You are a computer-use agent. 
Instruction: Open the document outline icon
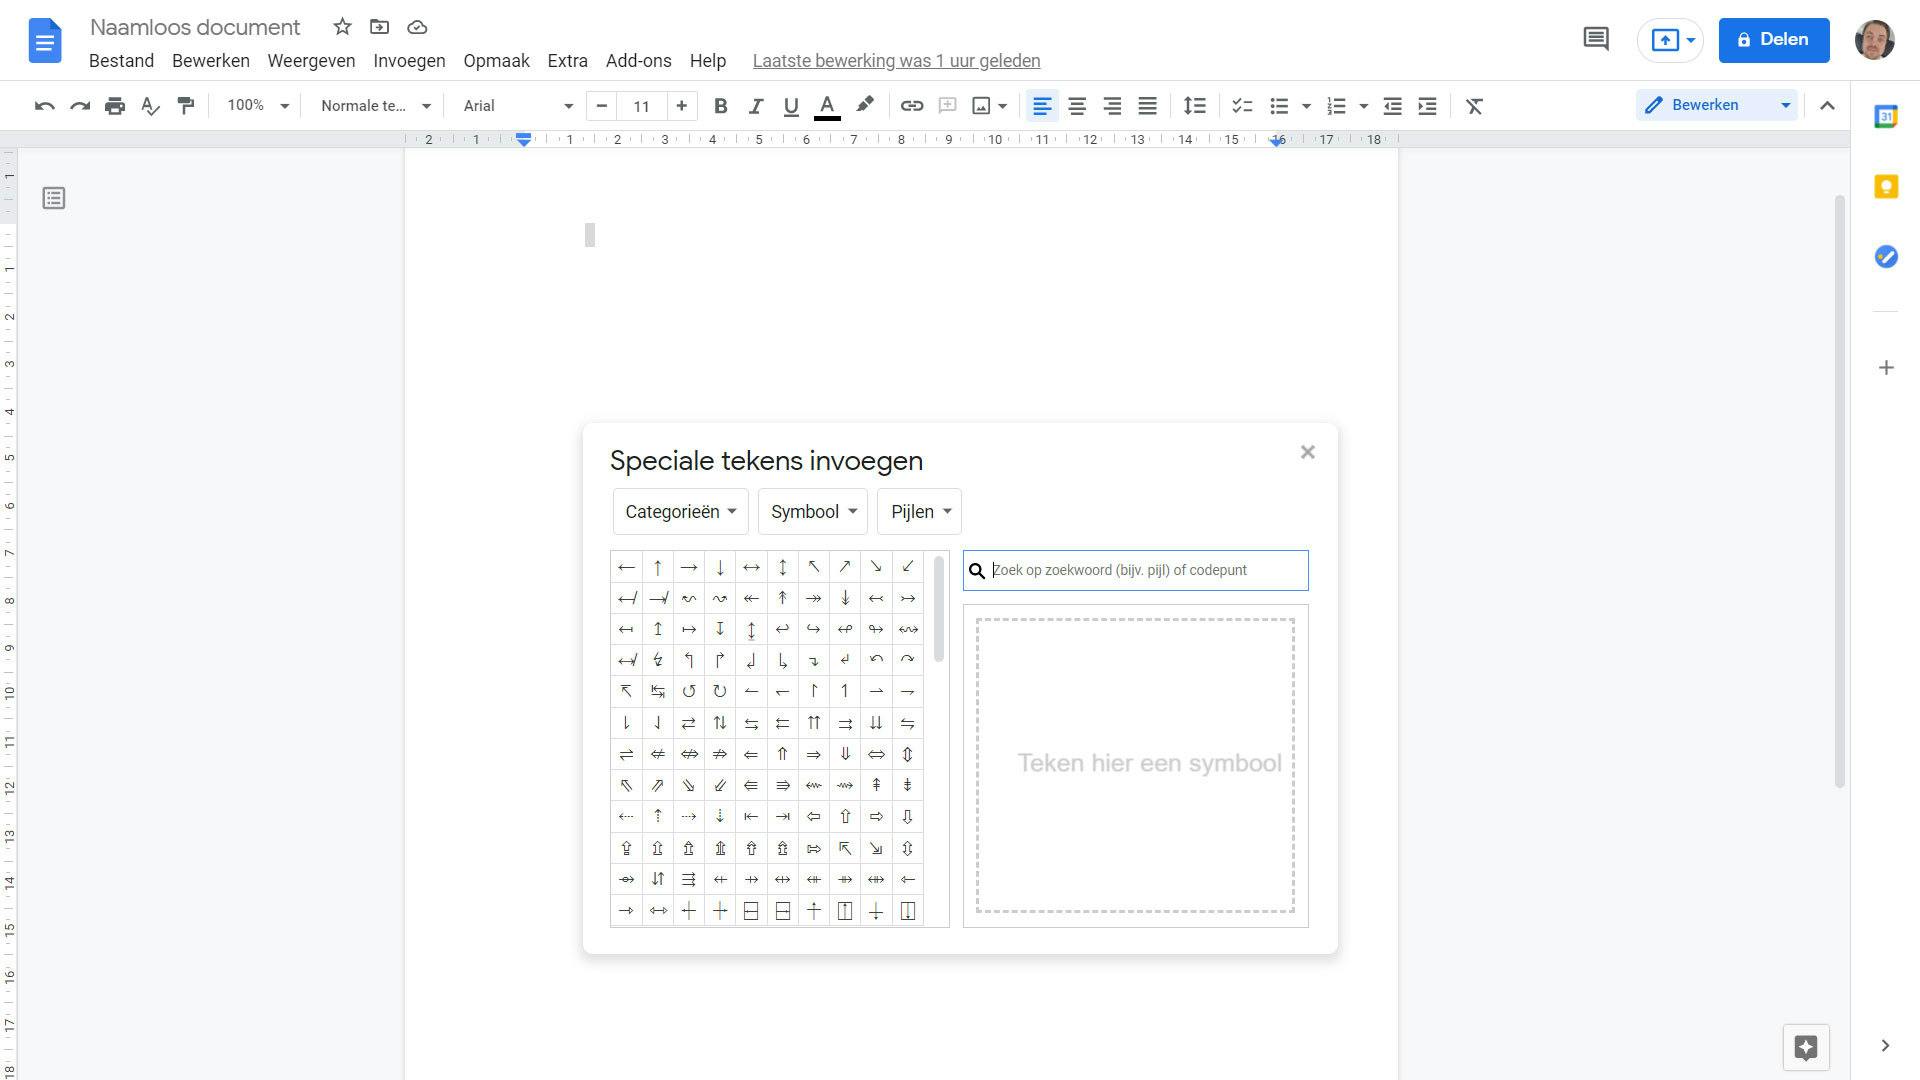pos(54,198)
